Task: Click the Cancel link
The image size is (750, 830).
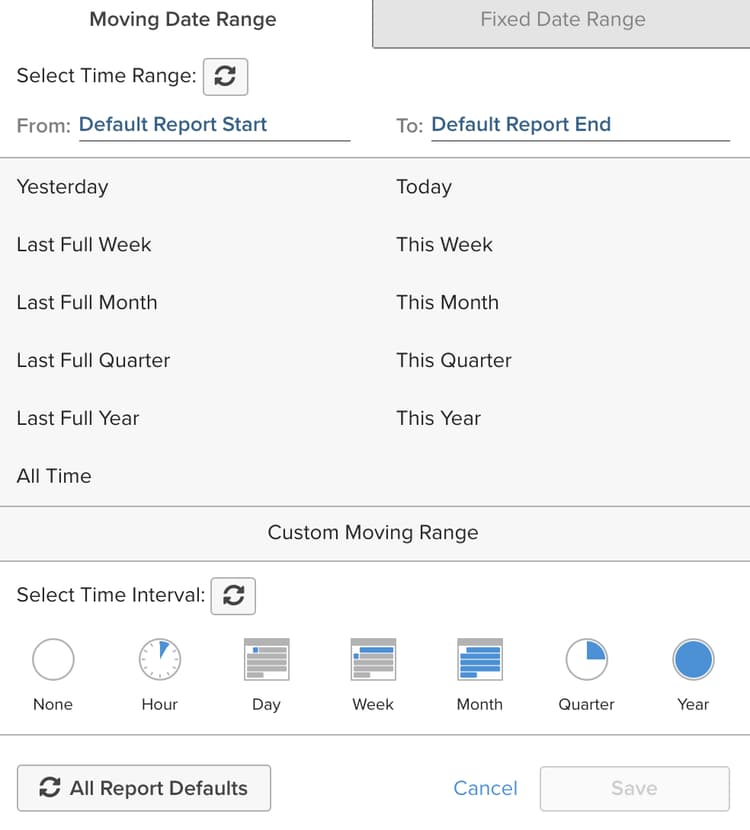Action: (x=485, y=788)
